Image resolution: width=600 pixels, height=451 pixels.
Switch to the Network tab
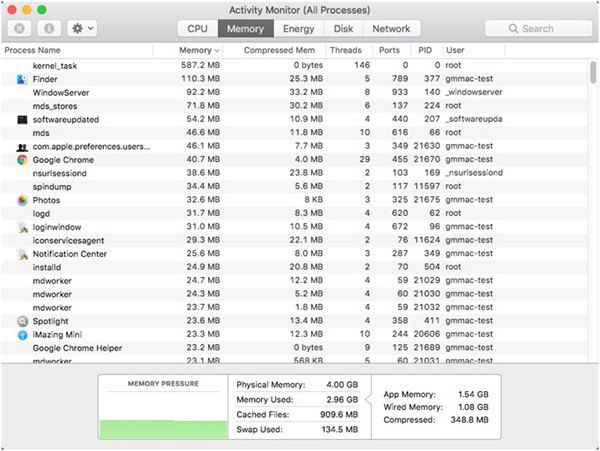391,29
